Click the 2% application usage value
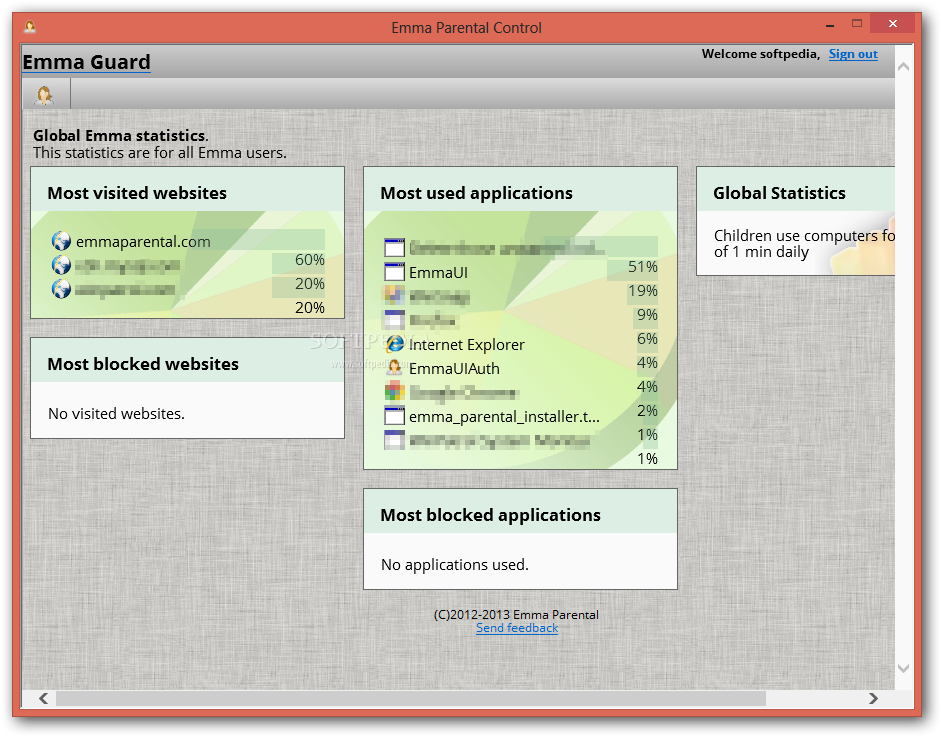The width and height of the screenshot is (942, 737). tap(647, 411)
